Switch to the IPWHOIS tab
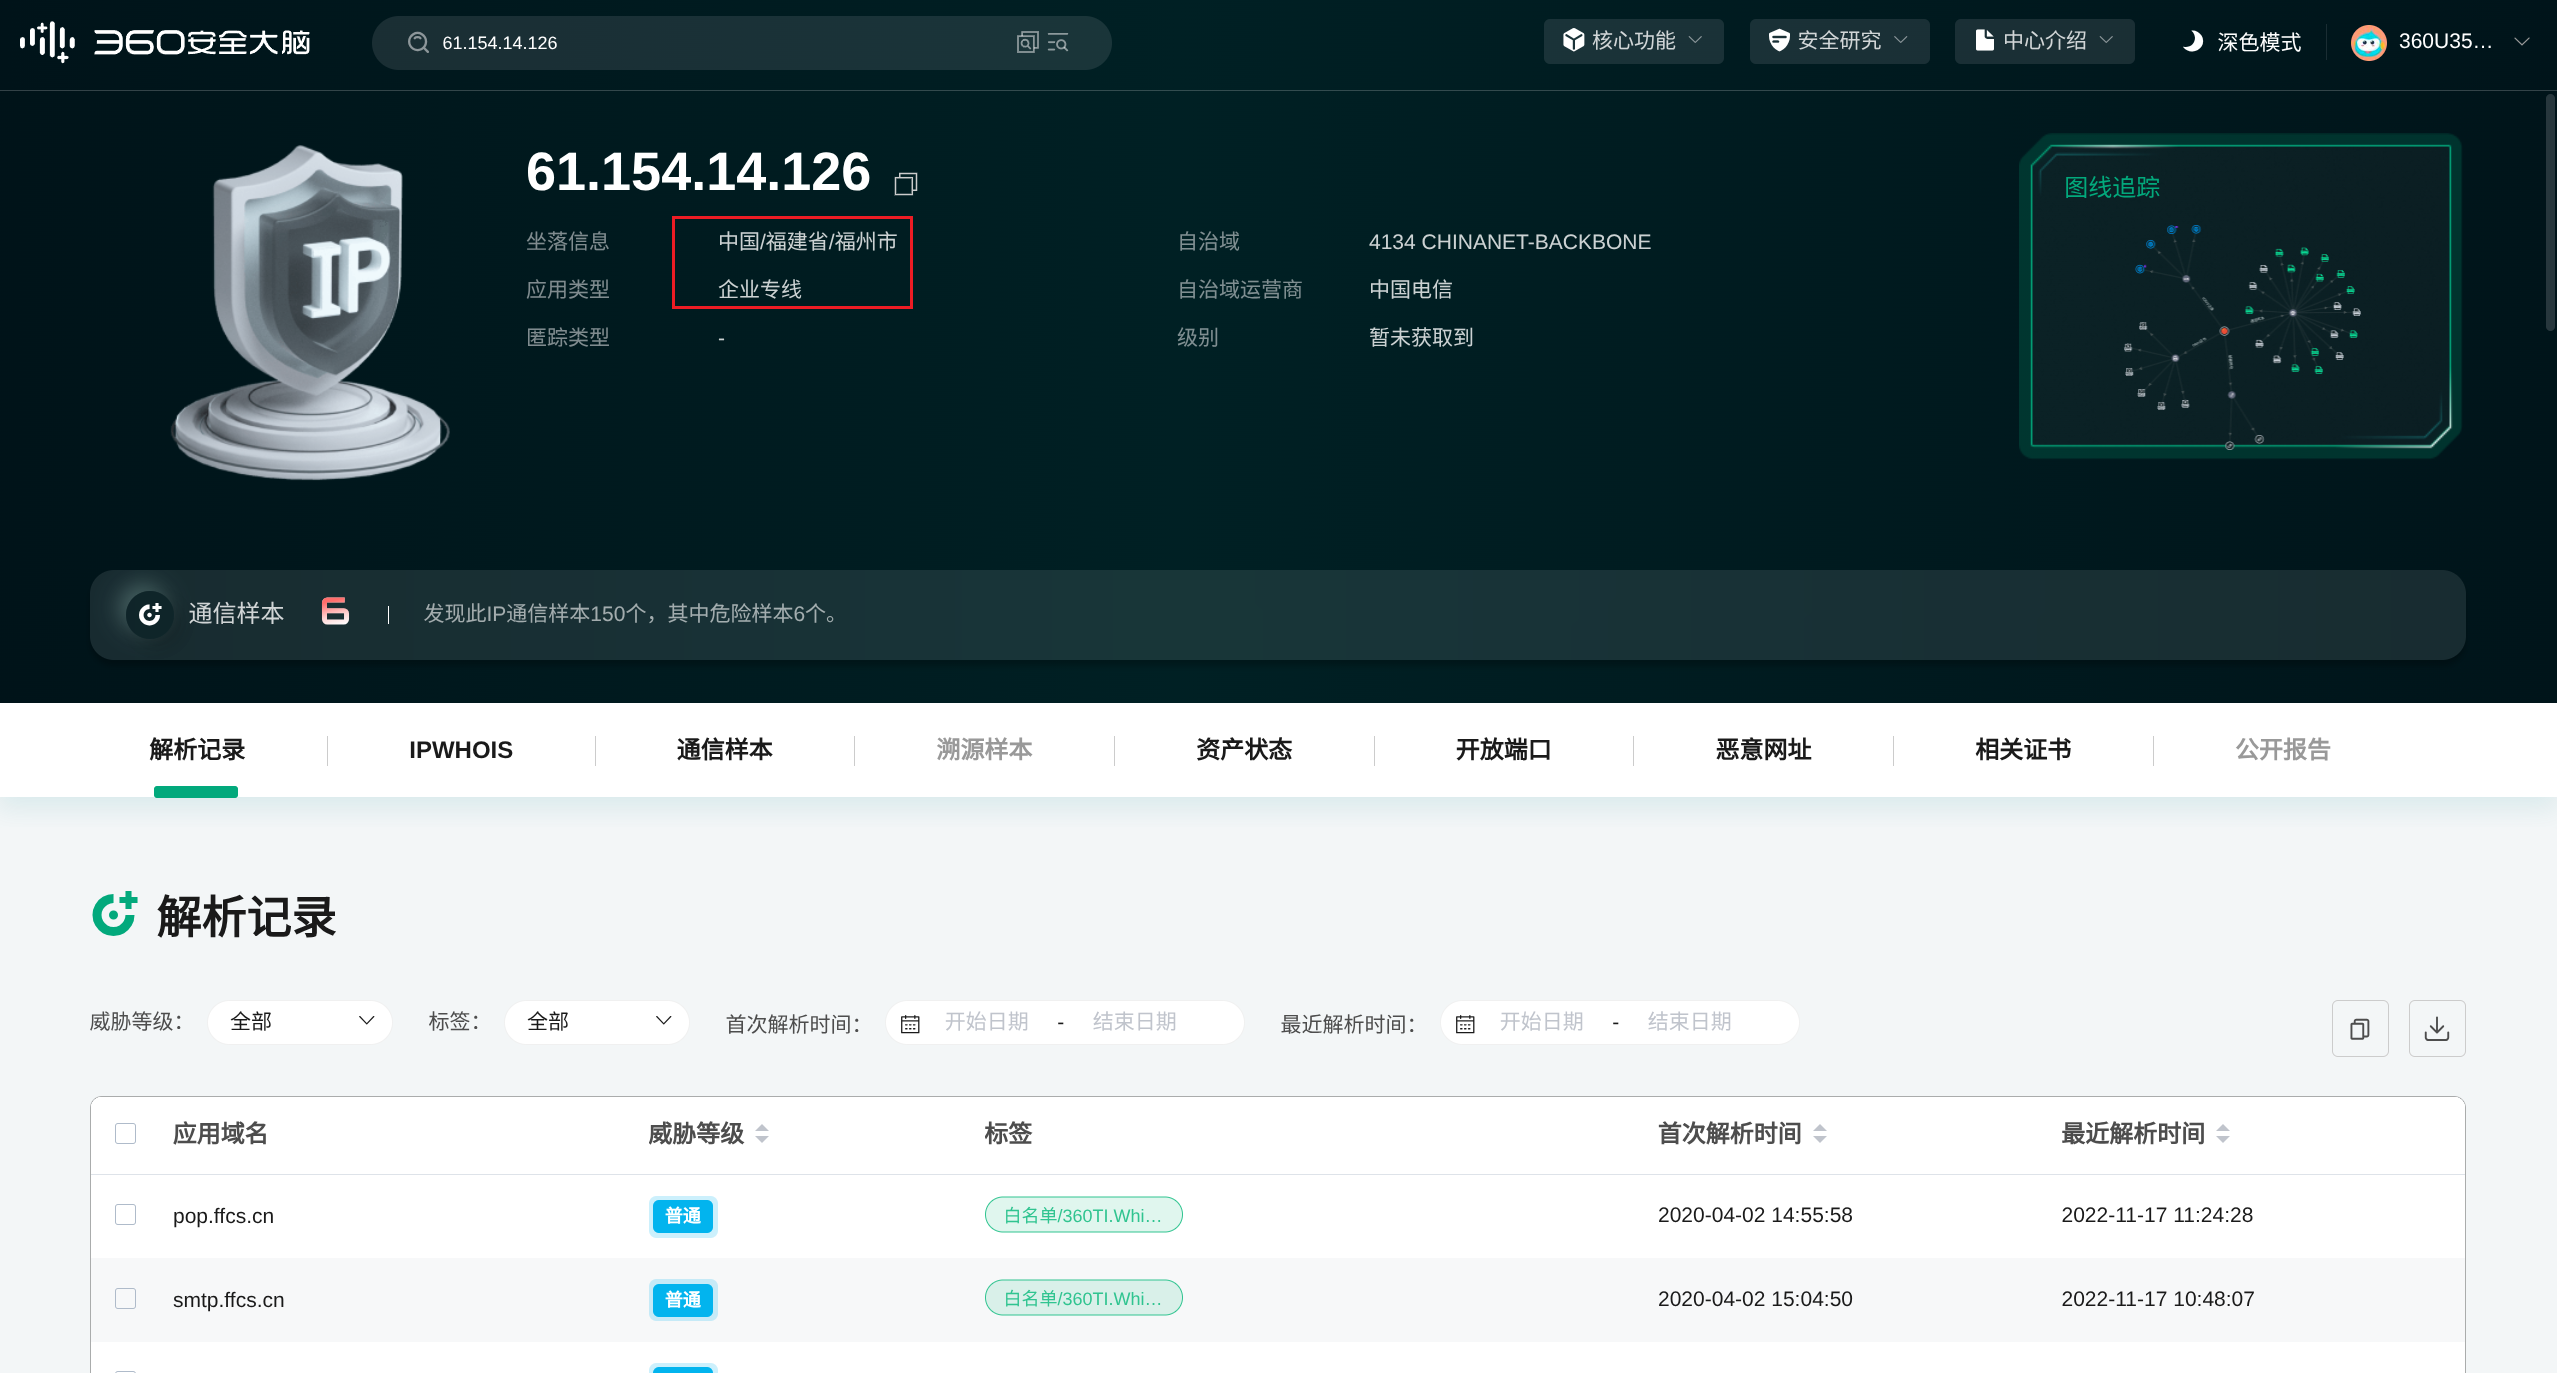 [460, 750]
